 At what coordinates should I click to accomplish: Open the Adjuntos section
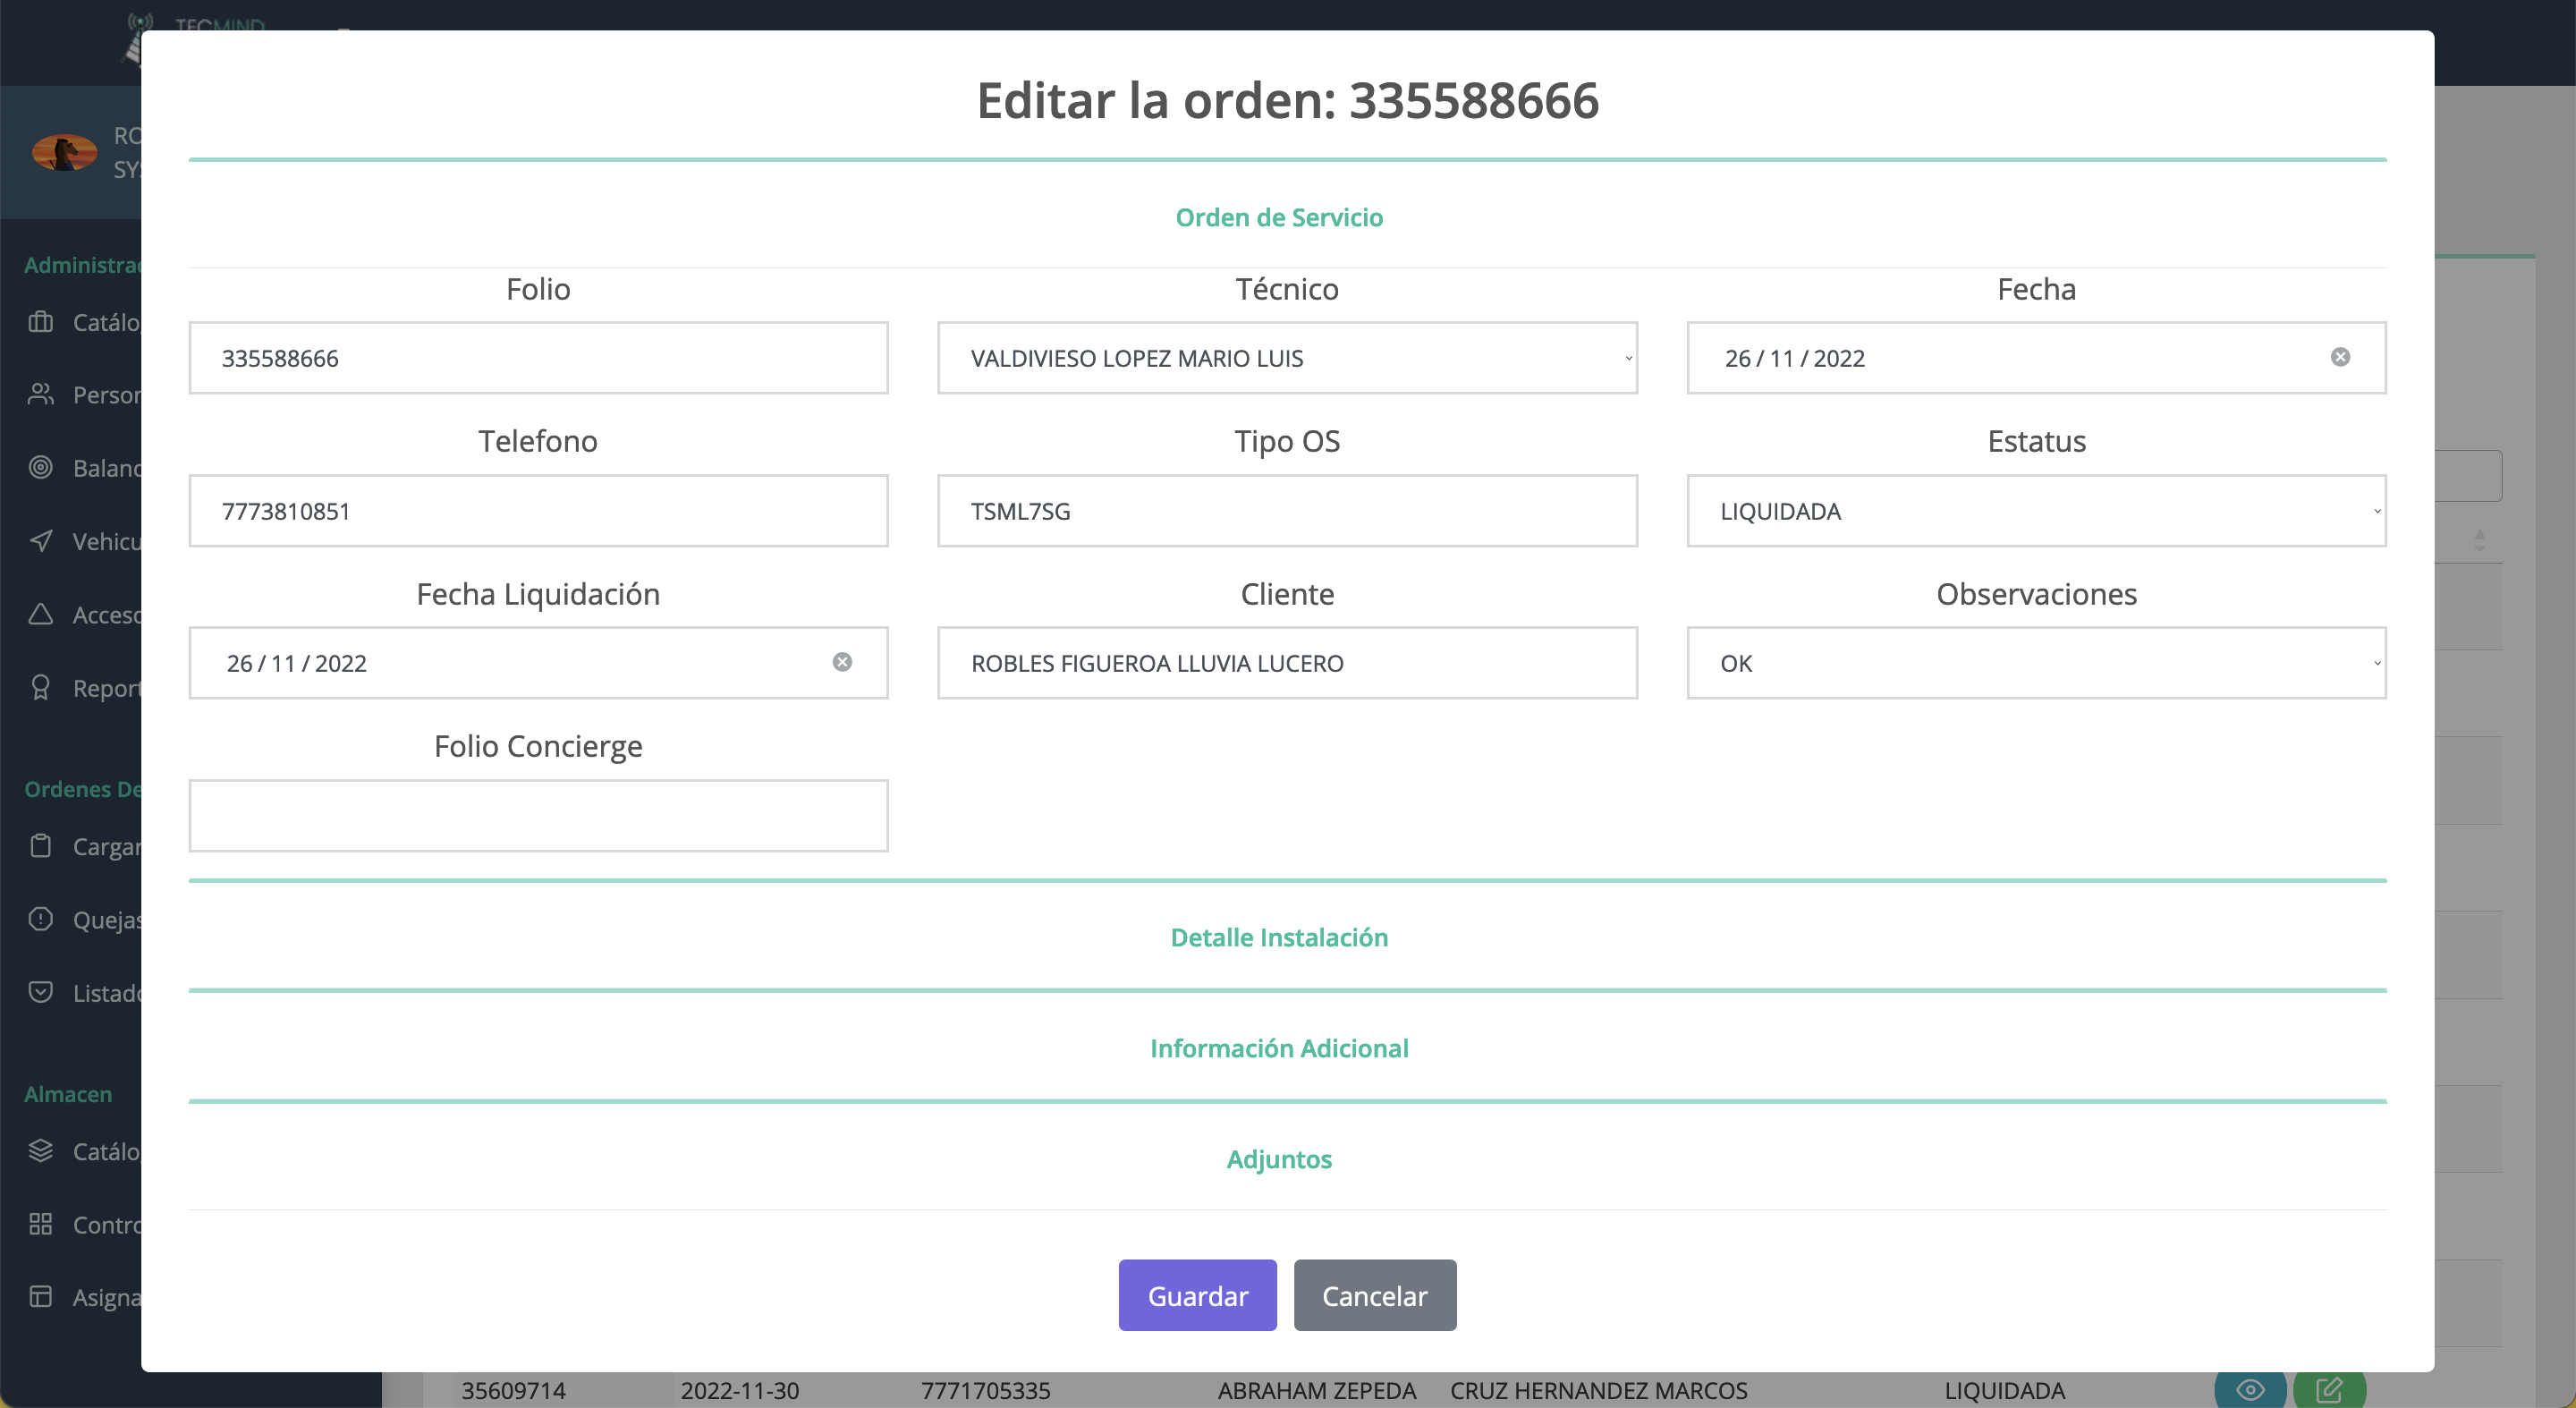click(x=1279, y=1159)
